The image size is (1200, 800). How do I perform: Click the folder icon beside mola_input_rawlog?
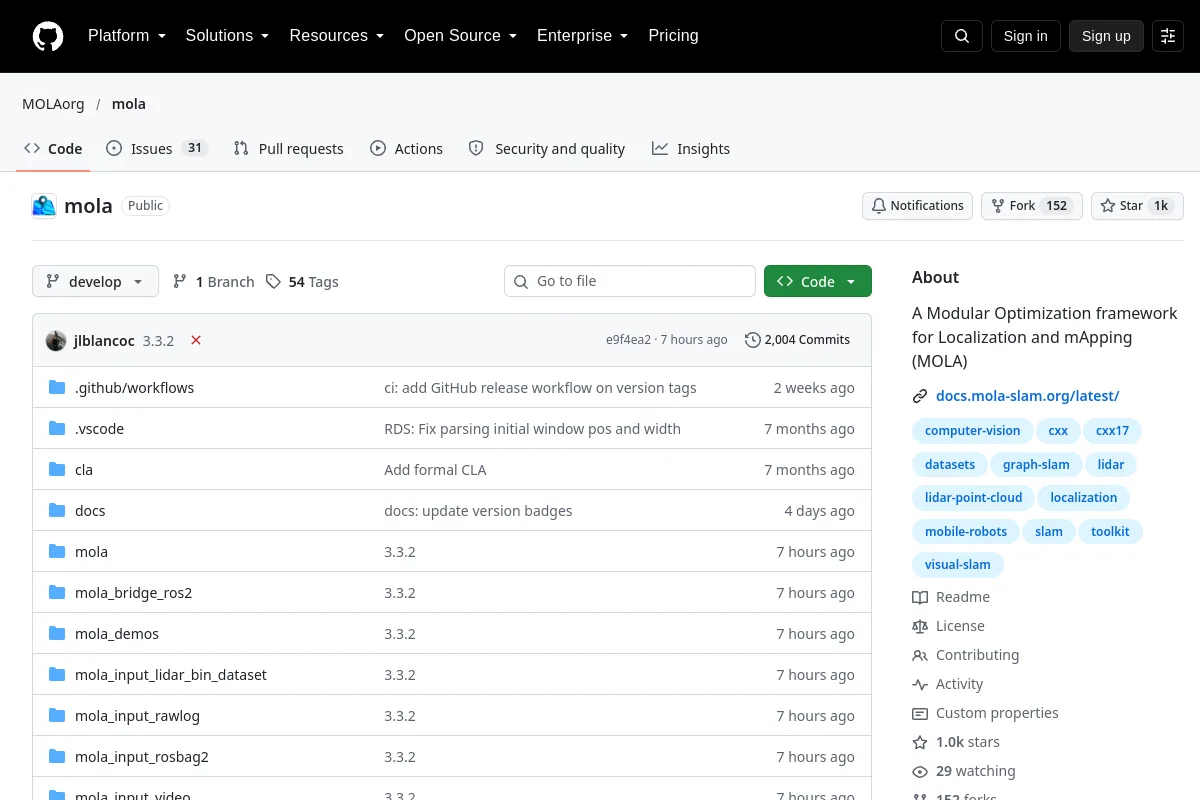(57, 716)
